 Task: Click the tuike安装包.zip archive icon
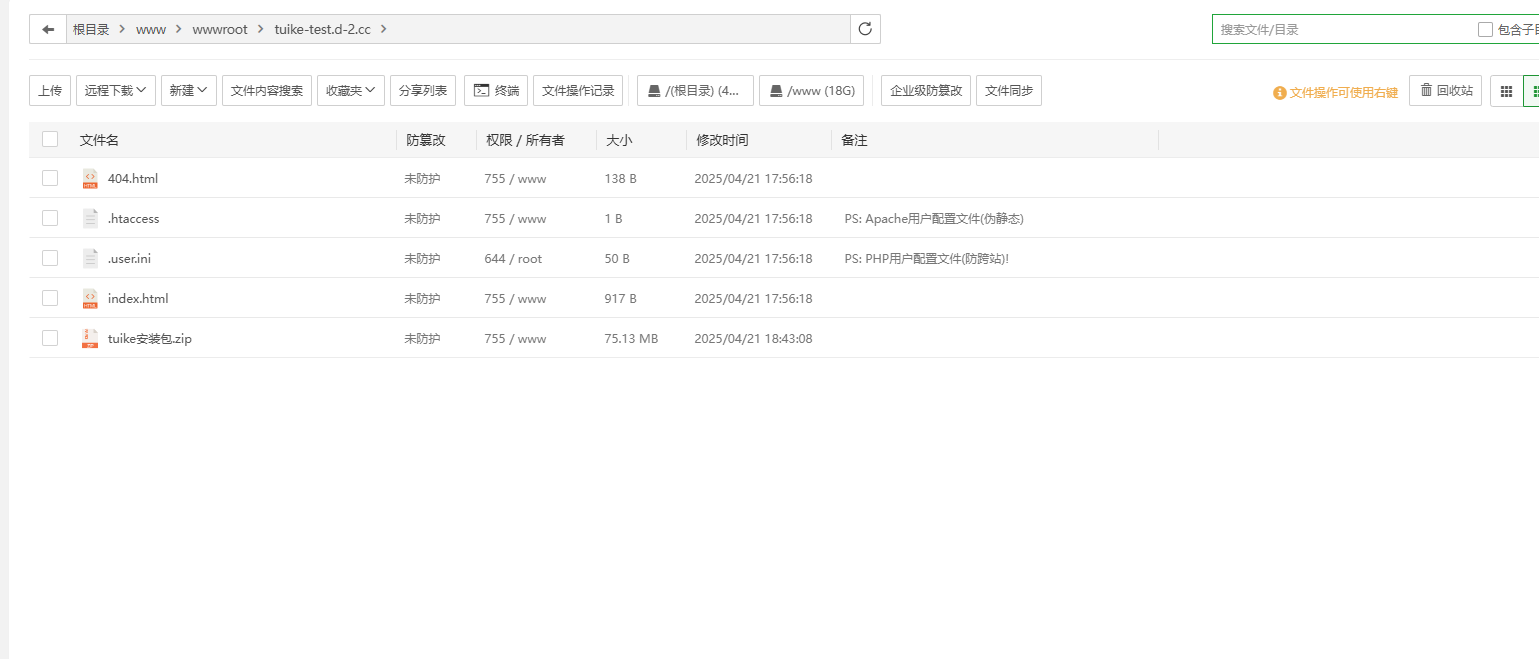click(x=90, y=339)
